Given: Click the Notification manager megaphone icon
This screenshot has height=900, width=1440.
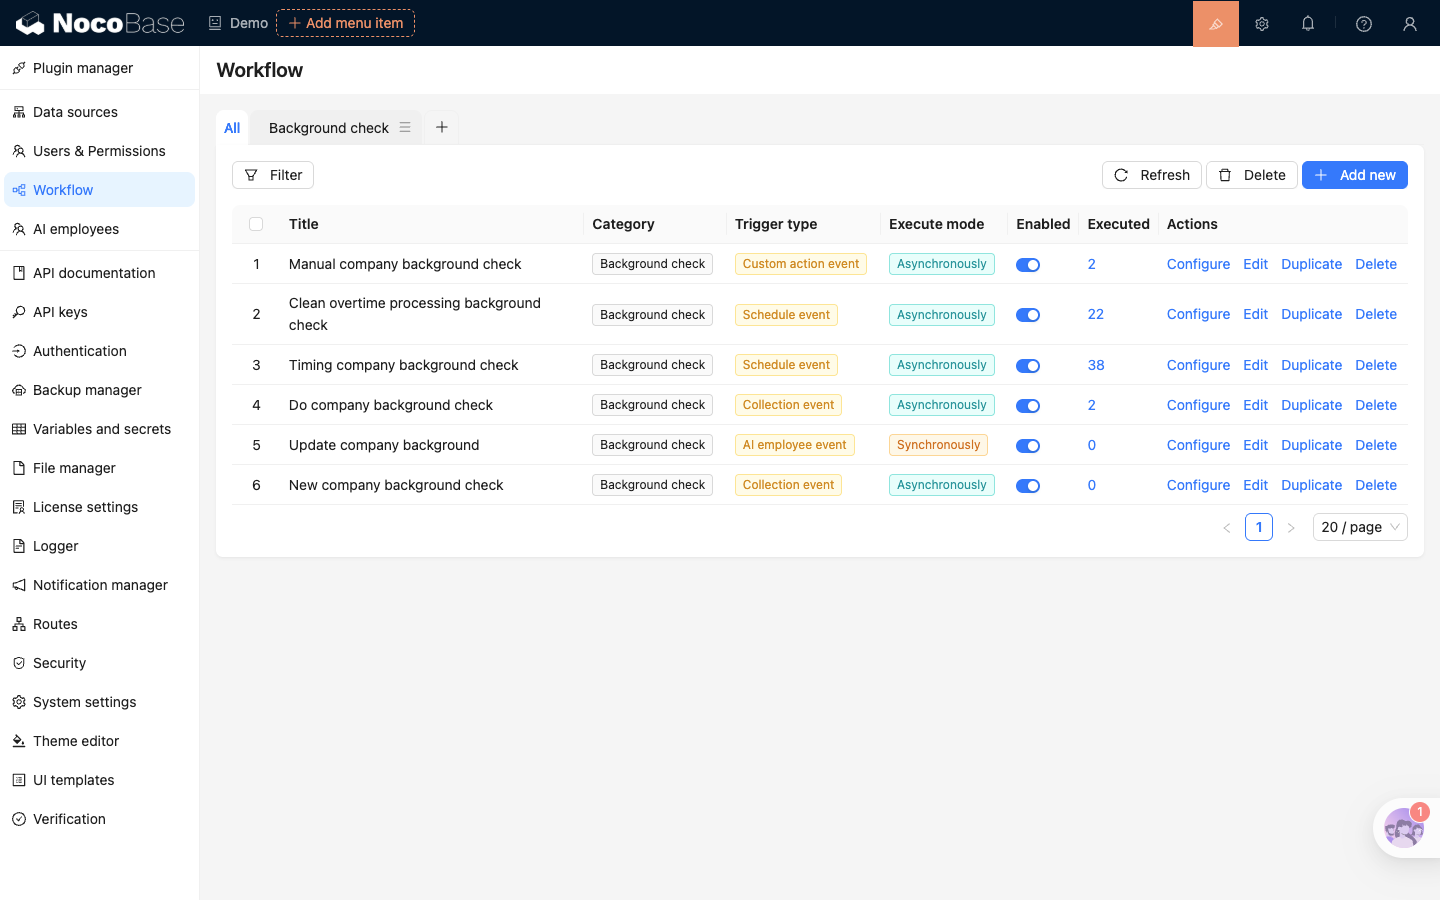Looking at the screenshot, I should pos(19,585).
